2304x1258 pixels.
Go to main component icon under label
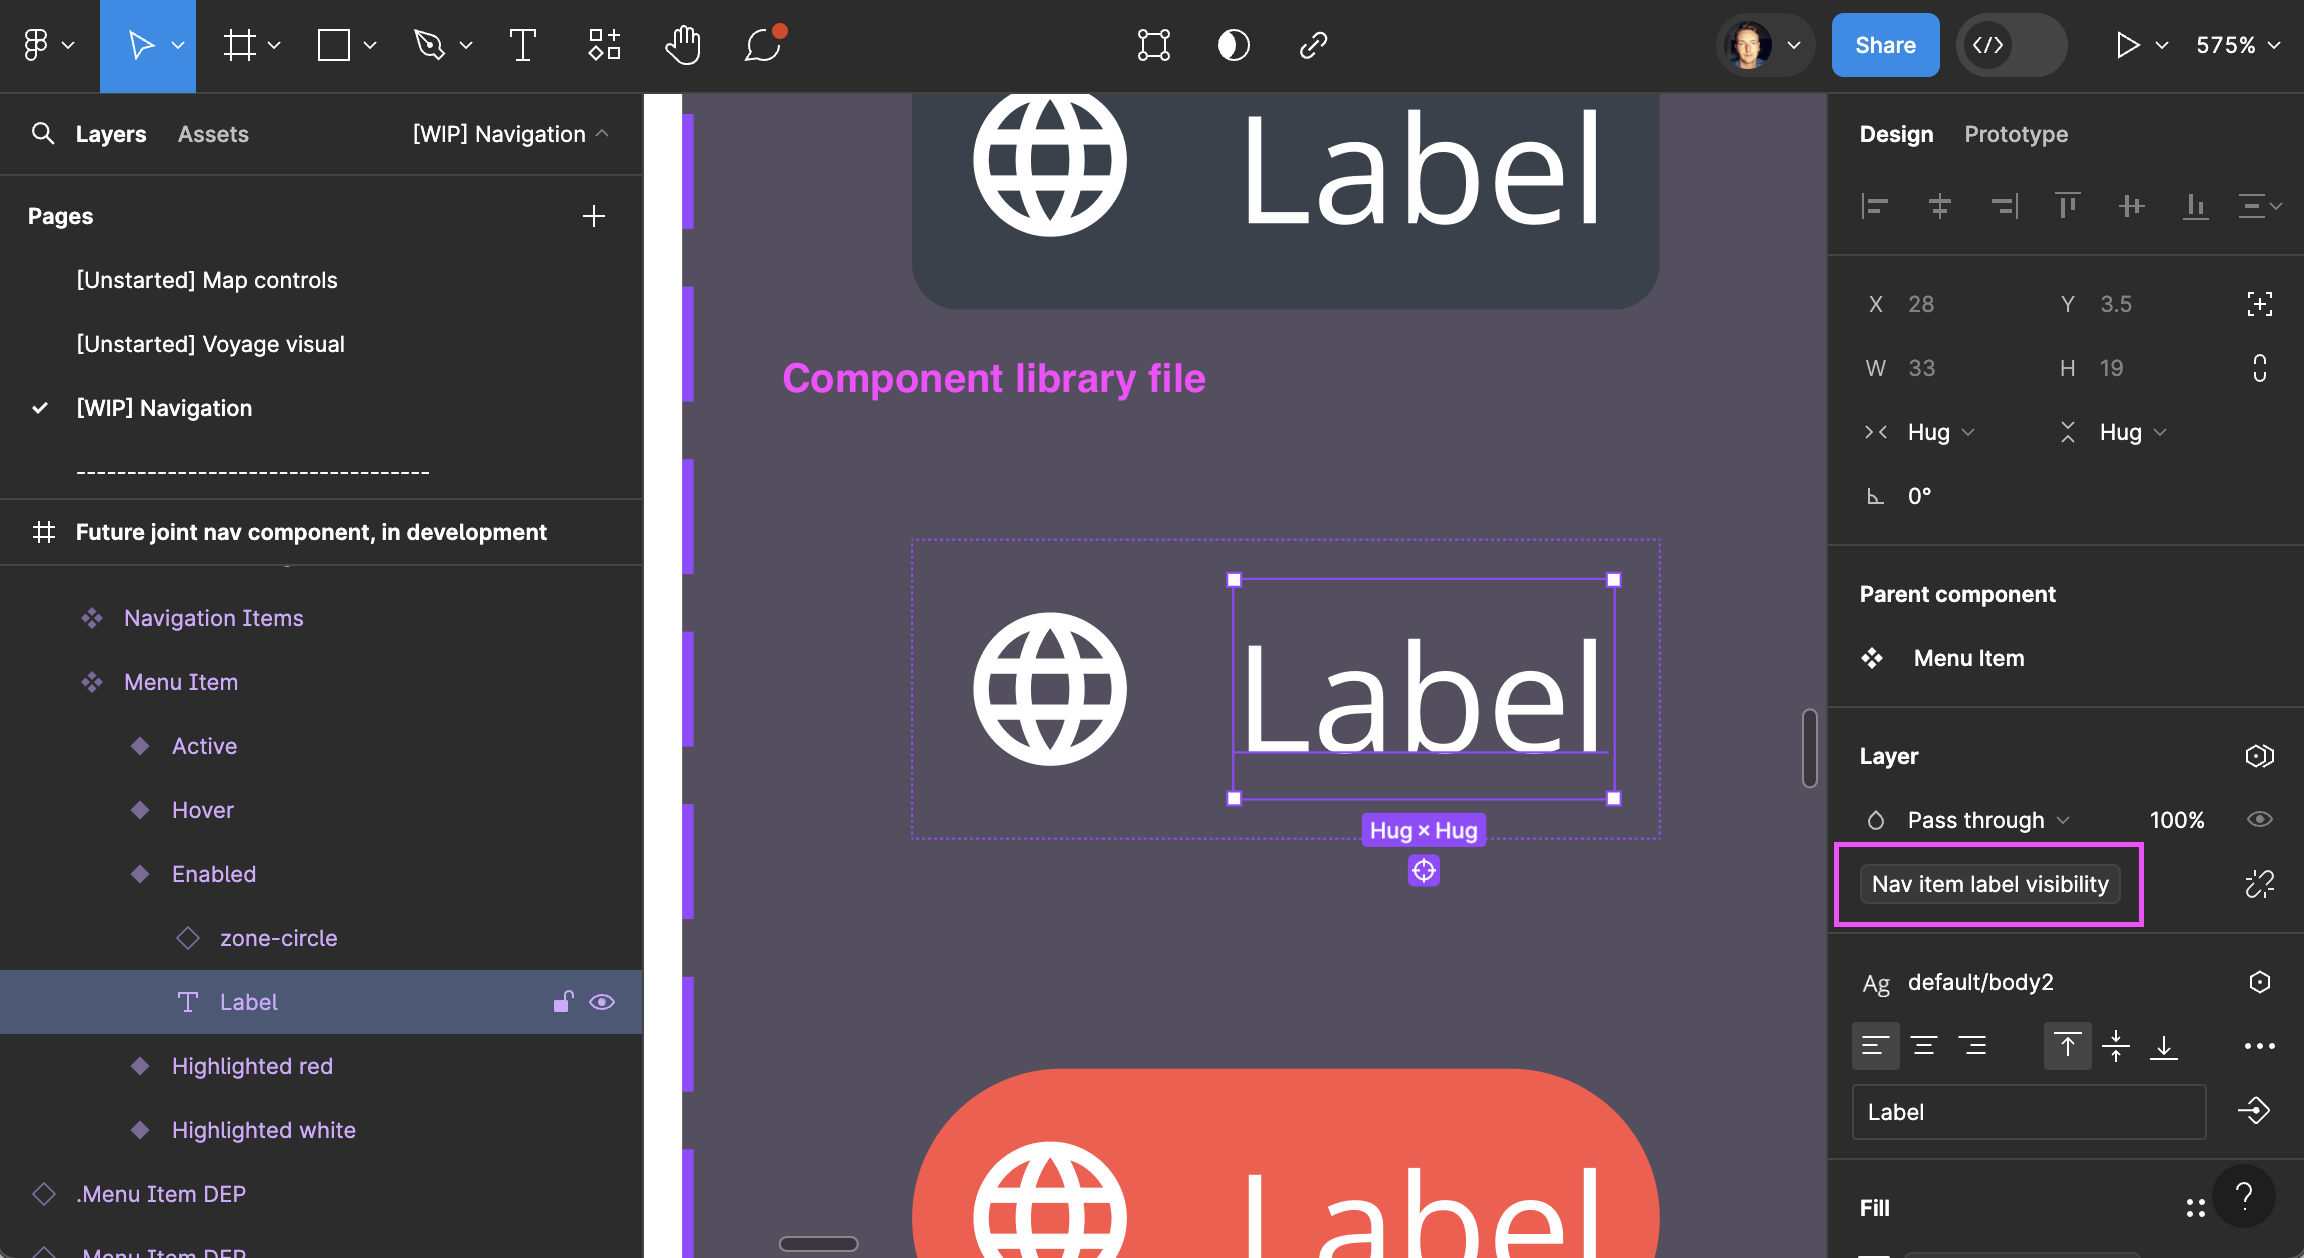click(1423, 871)
